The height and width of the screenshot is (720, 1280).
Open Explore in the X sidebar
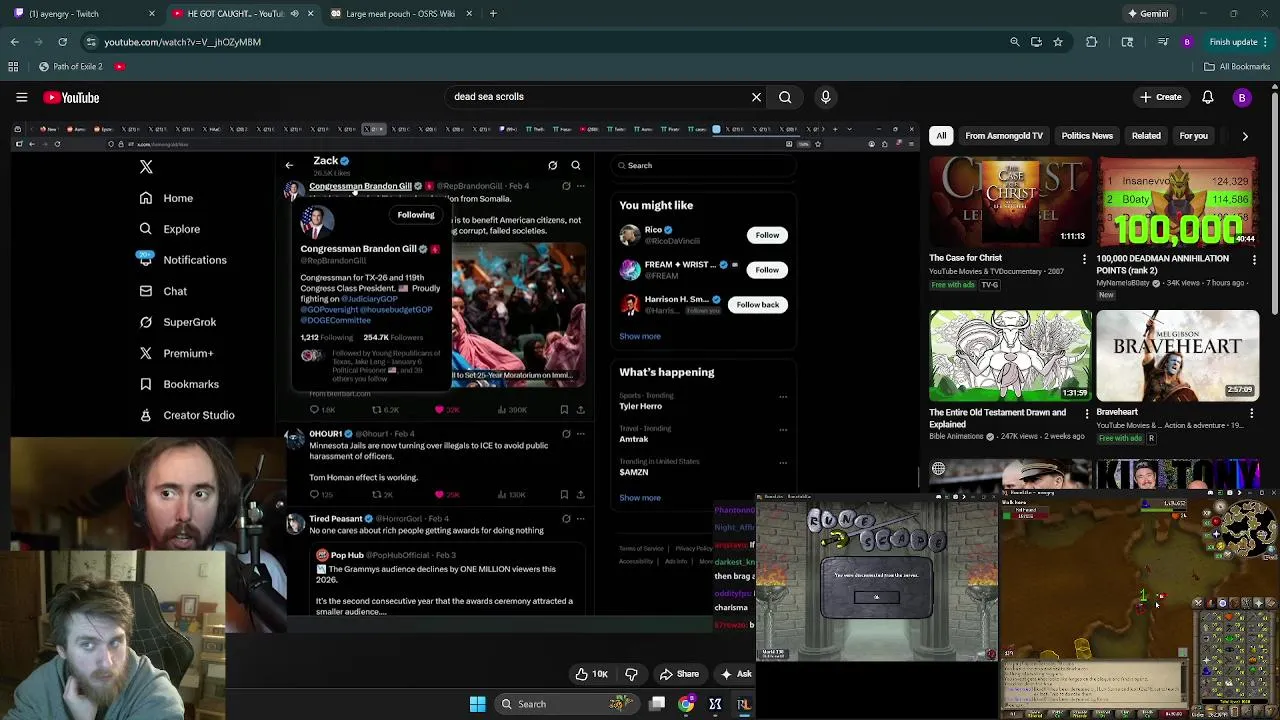[x=170, y=229]
